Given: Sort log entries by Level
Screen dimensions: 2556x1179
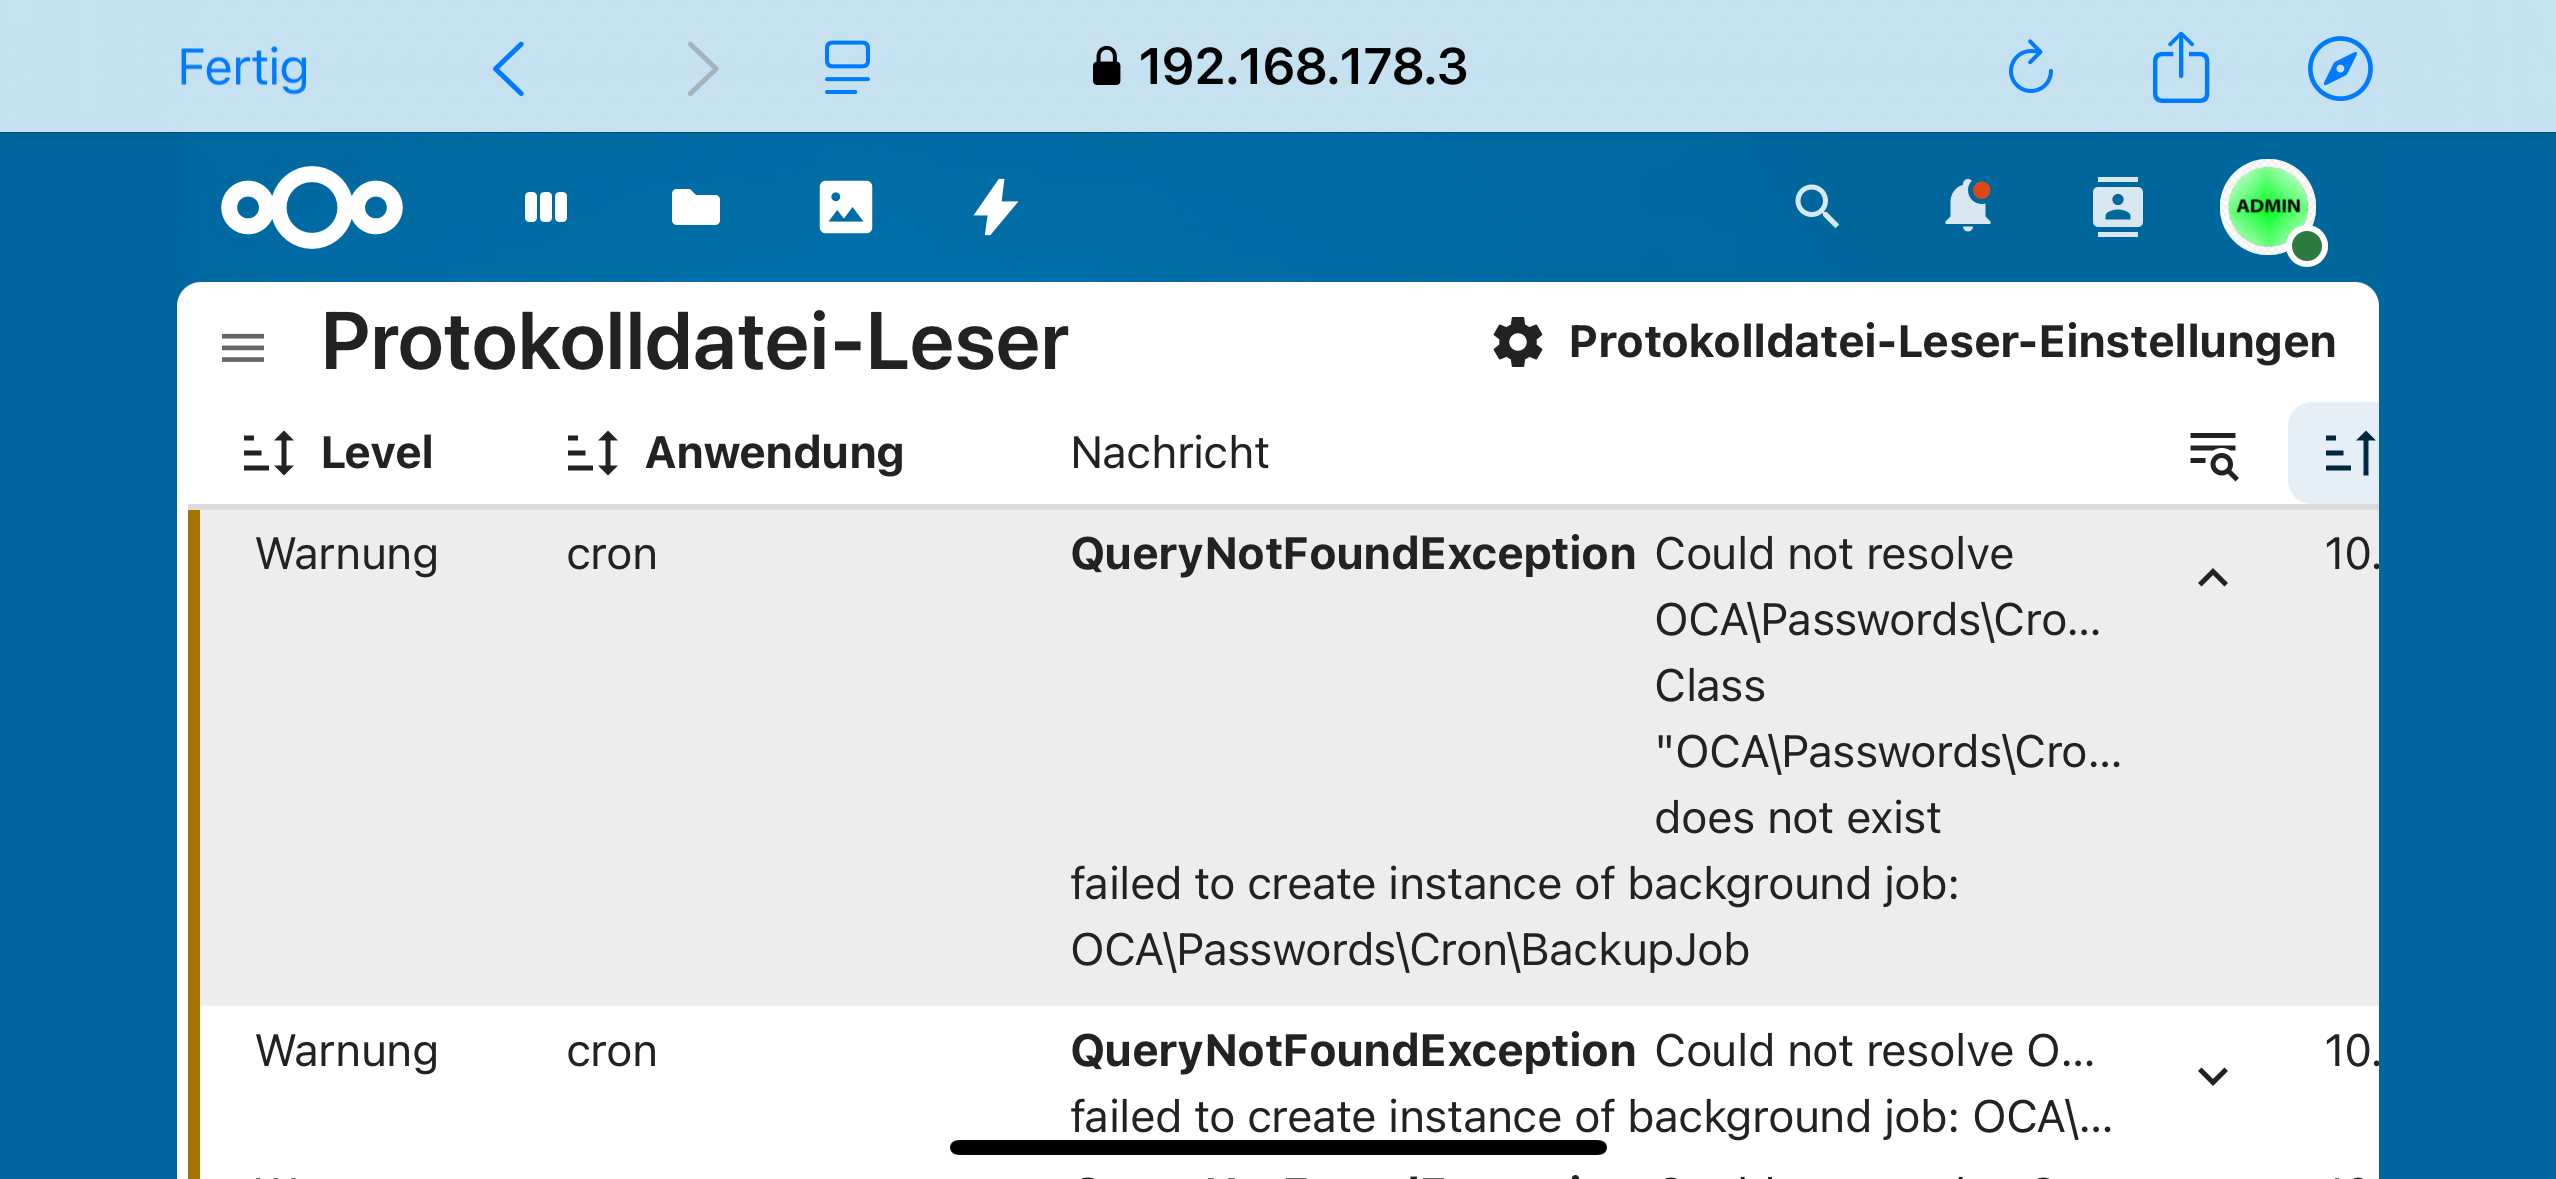Looking at the screenshot, I should [x=338, y=453].
